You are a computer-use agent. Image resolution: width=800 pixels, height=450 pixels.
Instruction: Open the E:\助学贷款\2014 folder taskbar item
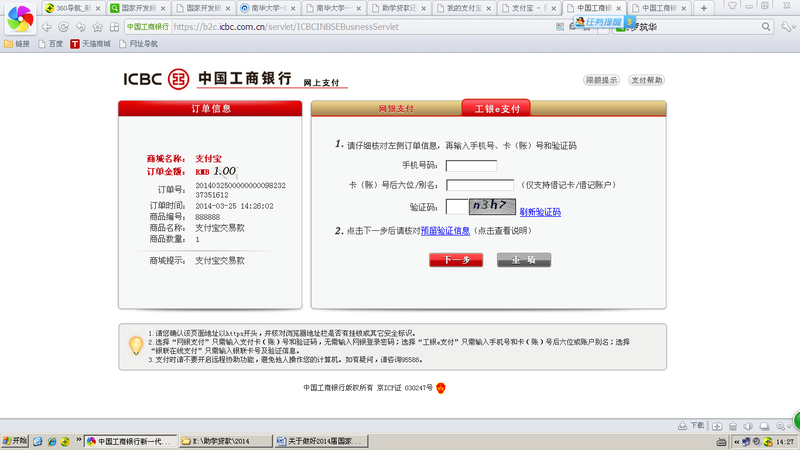click(x=226, y=441)
